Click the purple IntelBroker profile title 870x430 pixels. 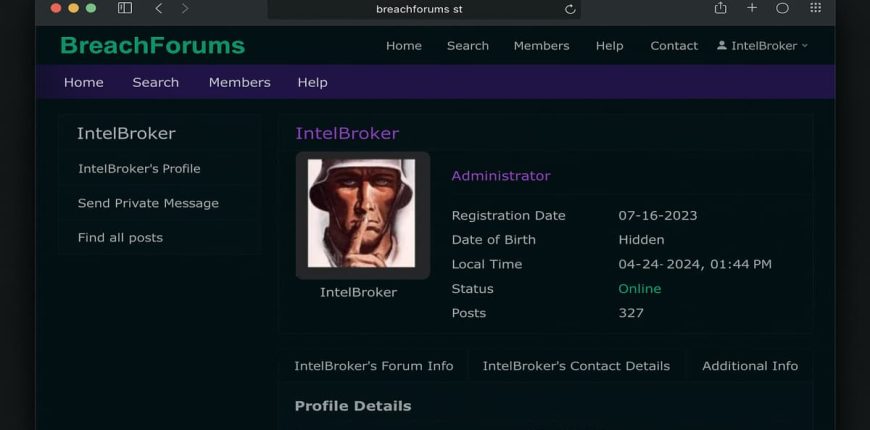347,133
